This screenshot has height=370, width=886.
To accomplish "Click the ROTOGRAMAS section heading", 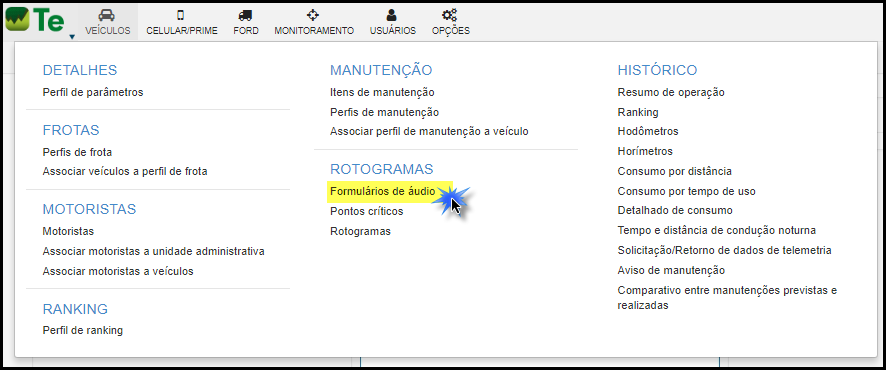I will [x=381, y=169].
